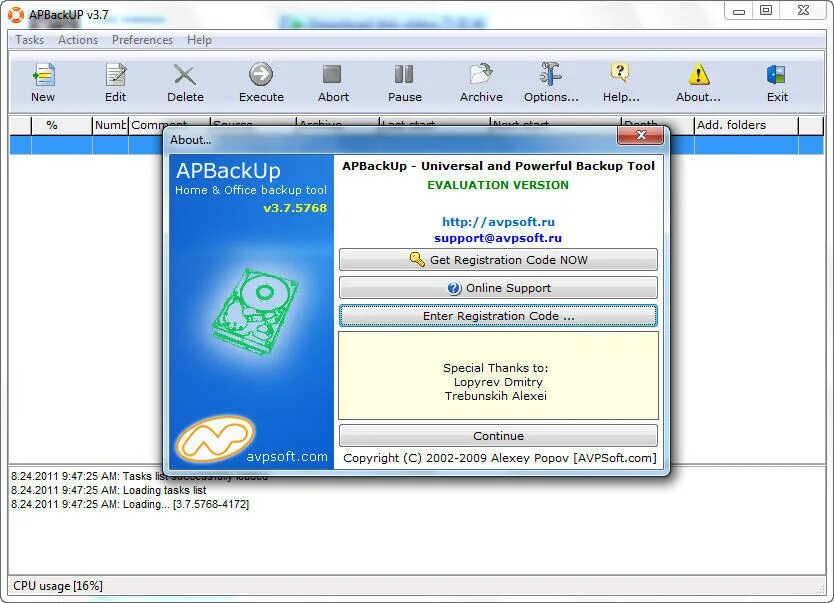Click the Numb column header
This screenshot has width=834, height=603.
(x=110, y=125)
